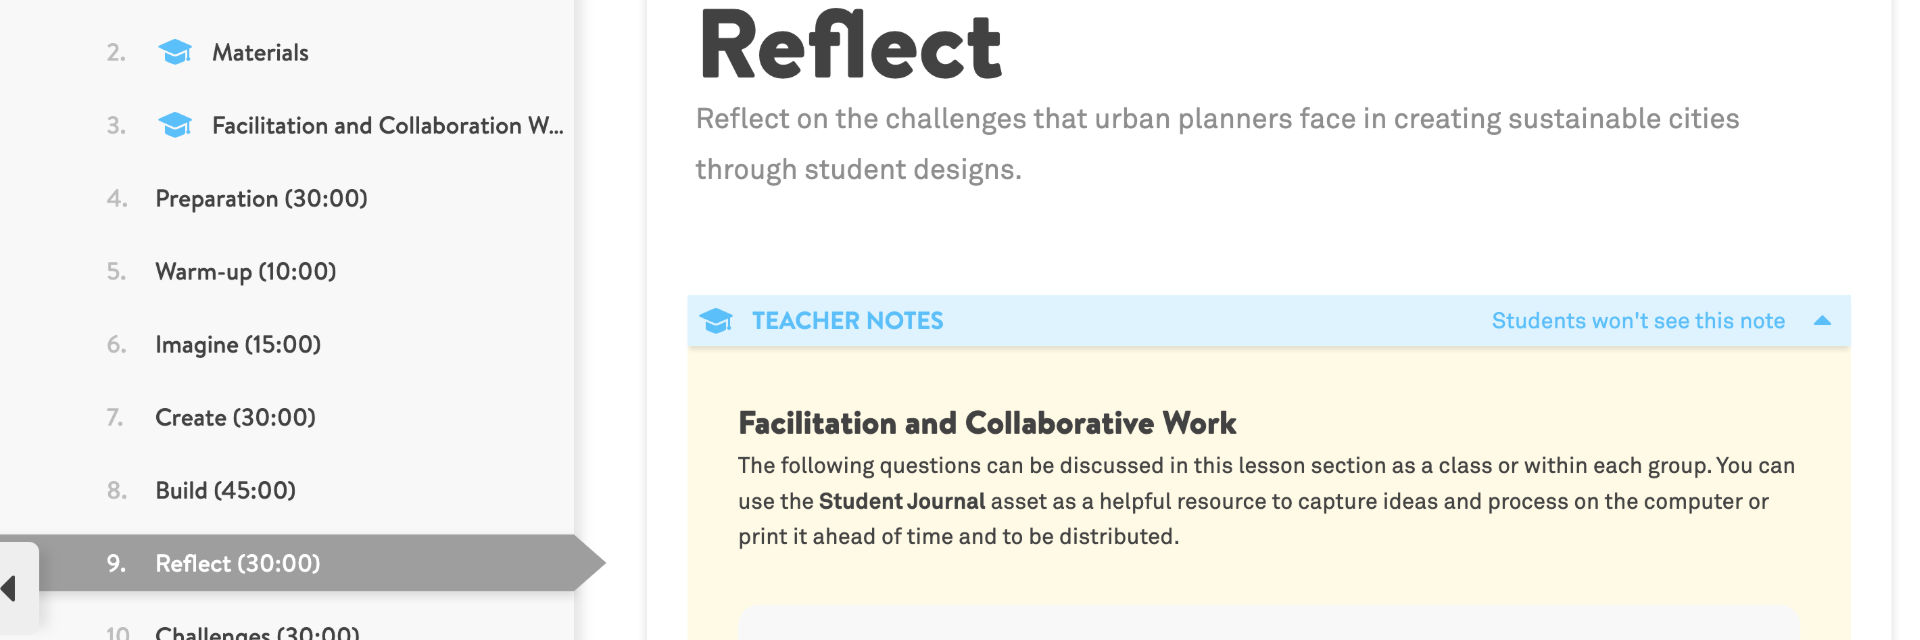The image size is (1920, 640).
Task: Open the Challenges (30:00) section
Action: tap(257, 632)
